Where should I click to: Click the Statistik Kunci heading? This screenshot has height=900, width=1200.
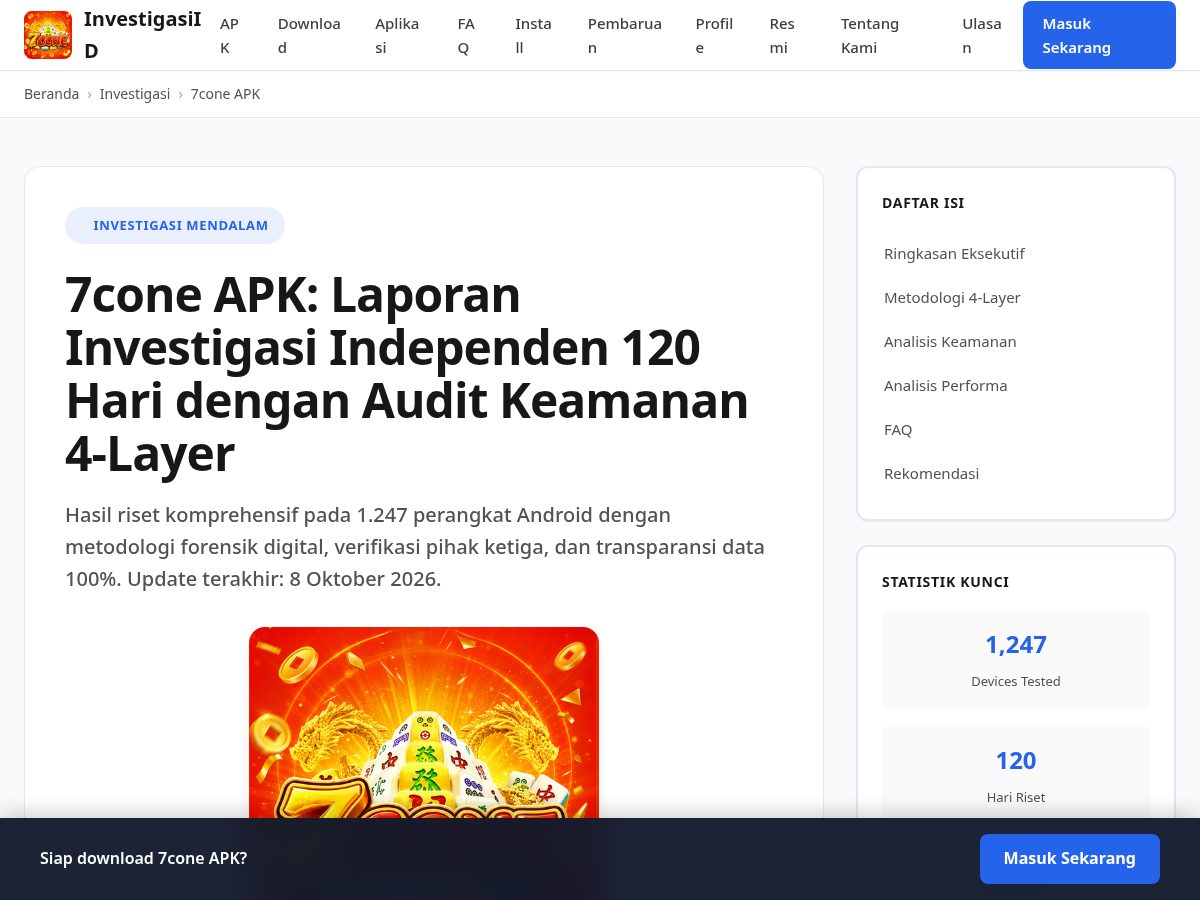coord(945,582)
